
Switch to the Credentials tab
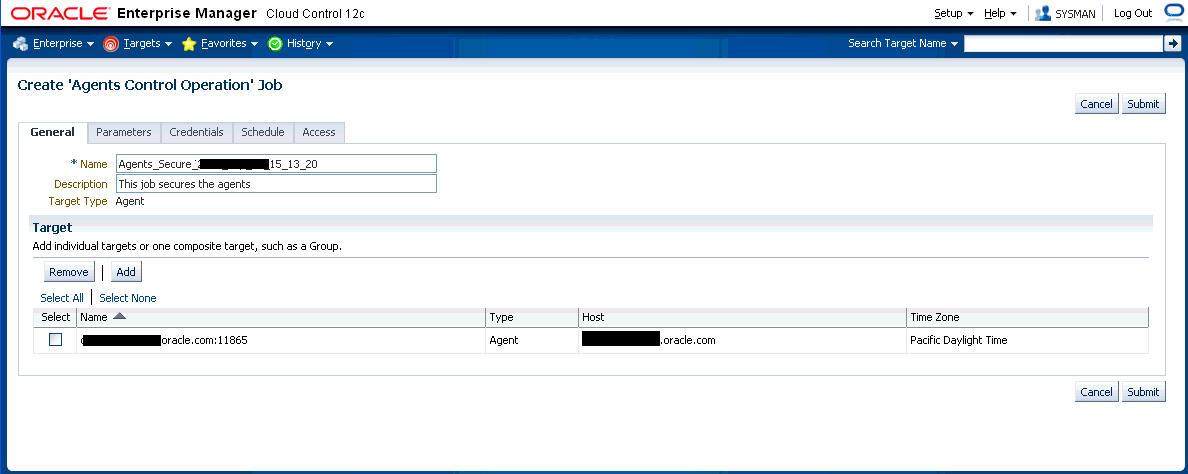pyautogui.click(x=196, y=133)
